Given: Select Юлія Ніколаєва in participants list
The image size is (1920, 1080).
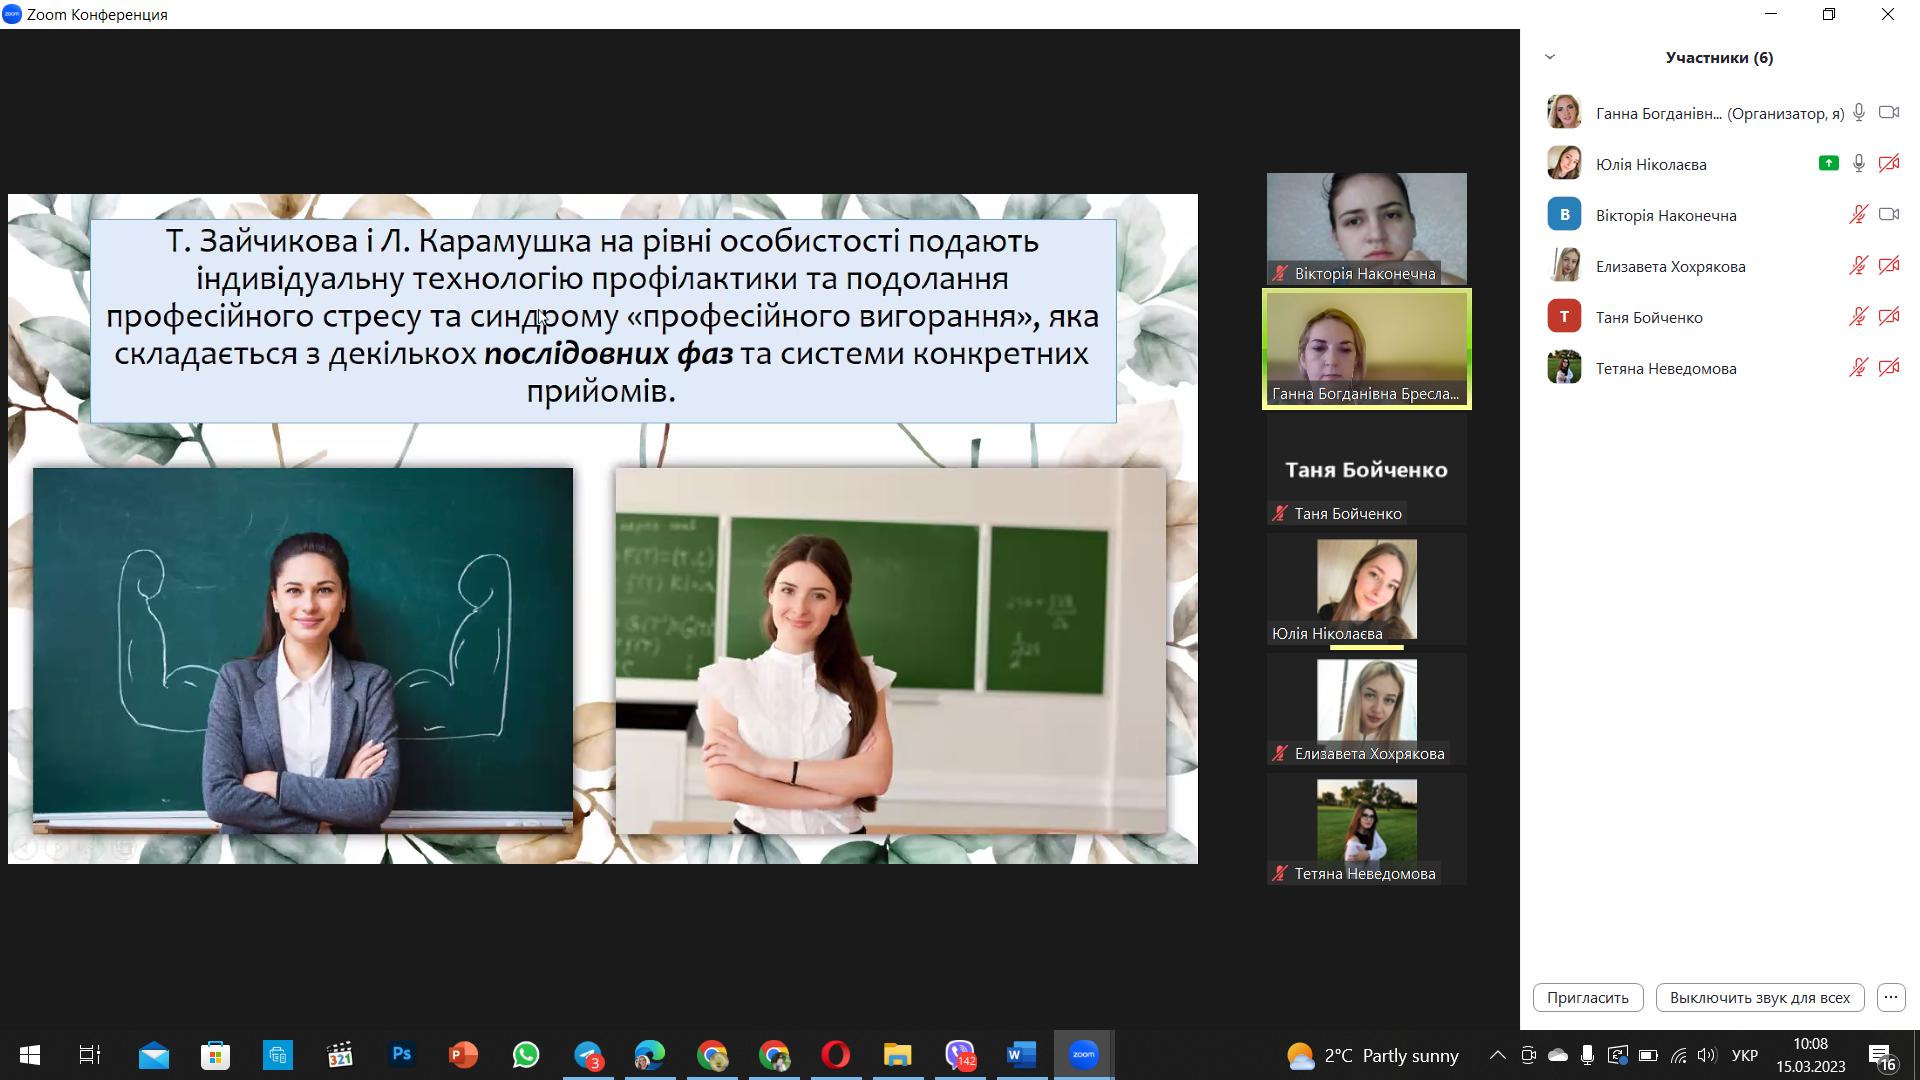Looking at the screenshot, I should pos(1650,164).
